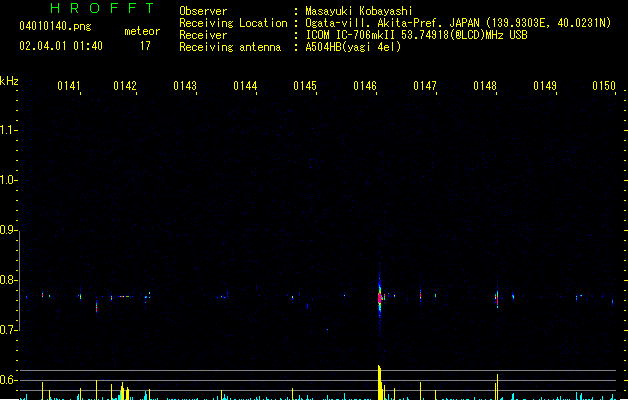Click the Observer label

tap(203, 11)
